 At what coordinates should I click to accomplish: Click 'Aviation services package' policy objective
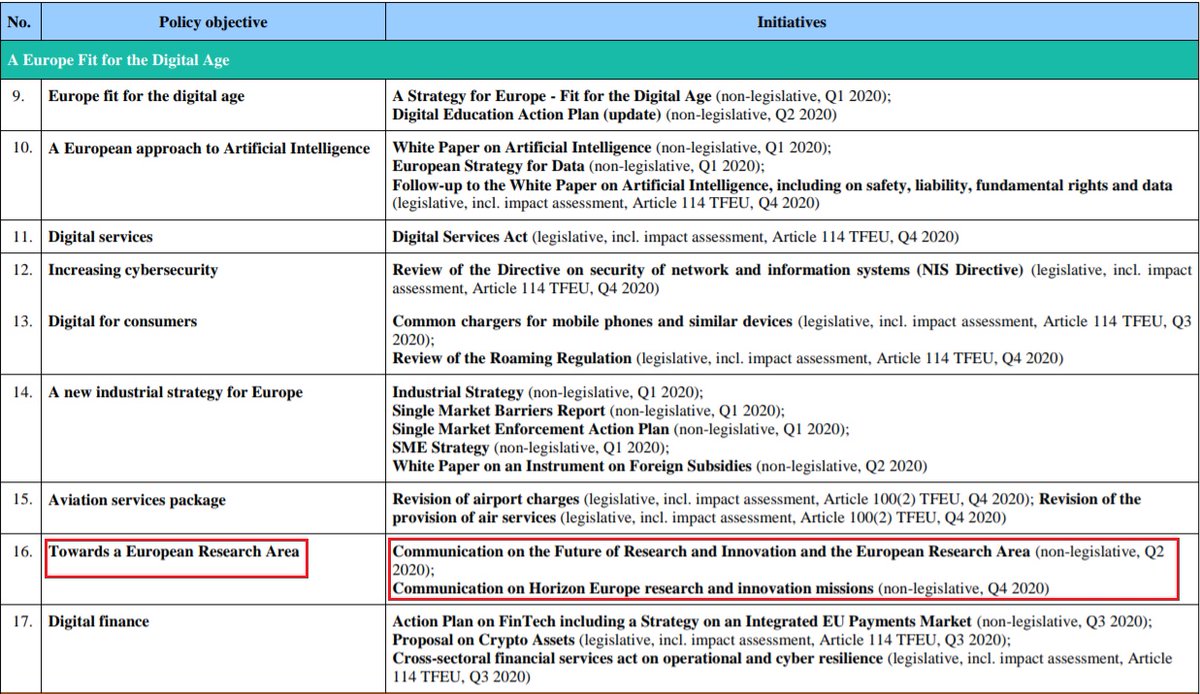pos(137,499)
